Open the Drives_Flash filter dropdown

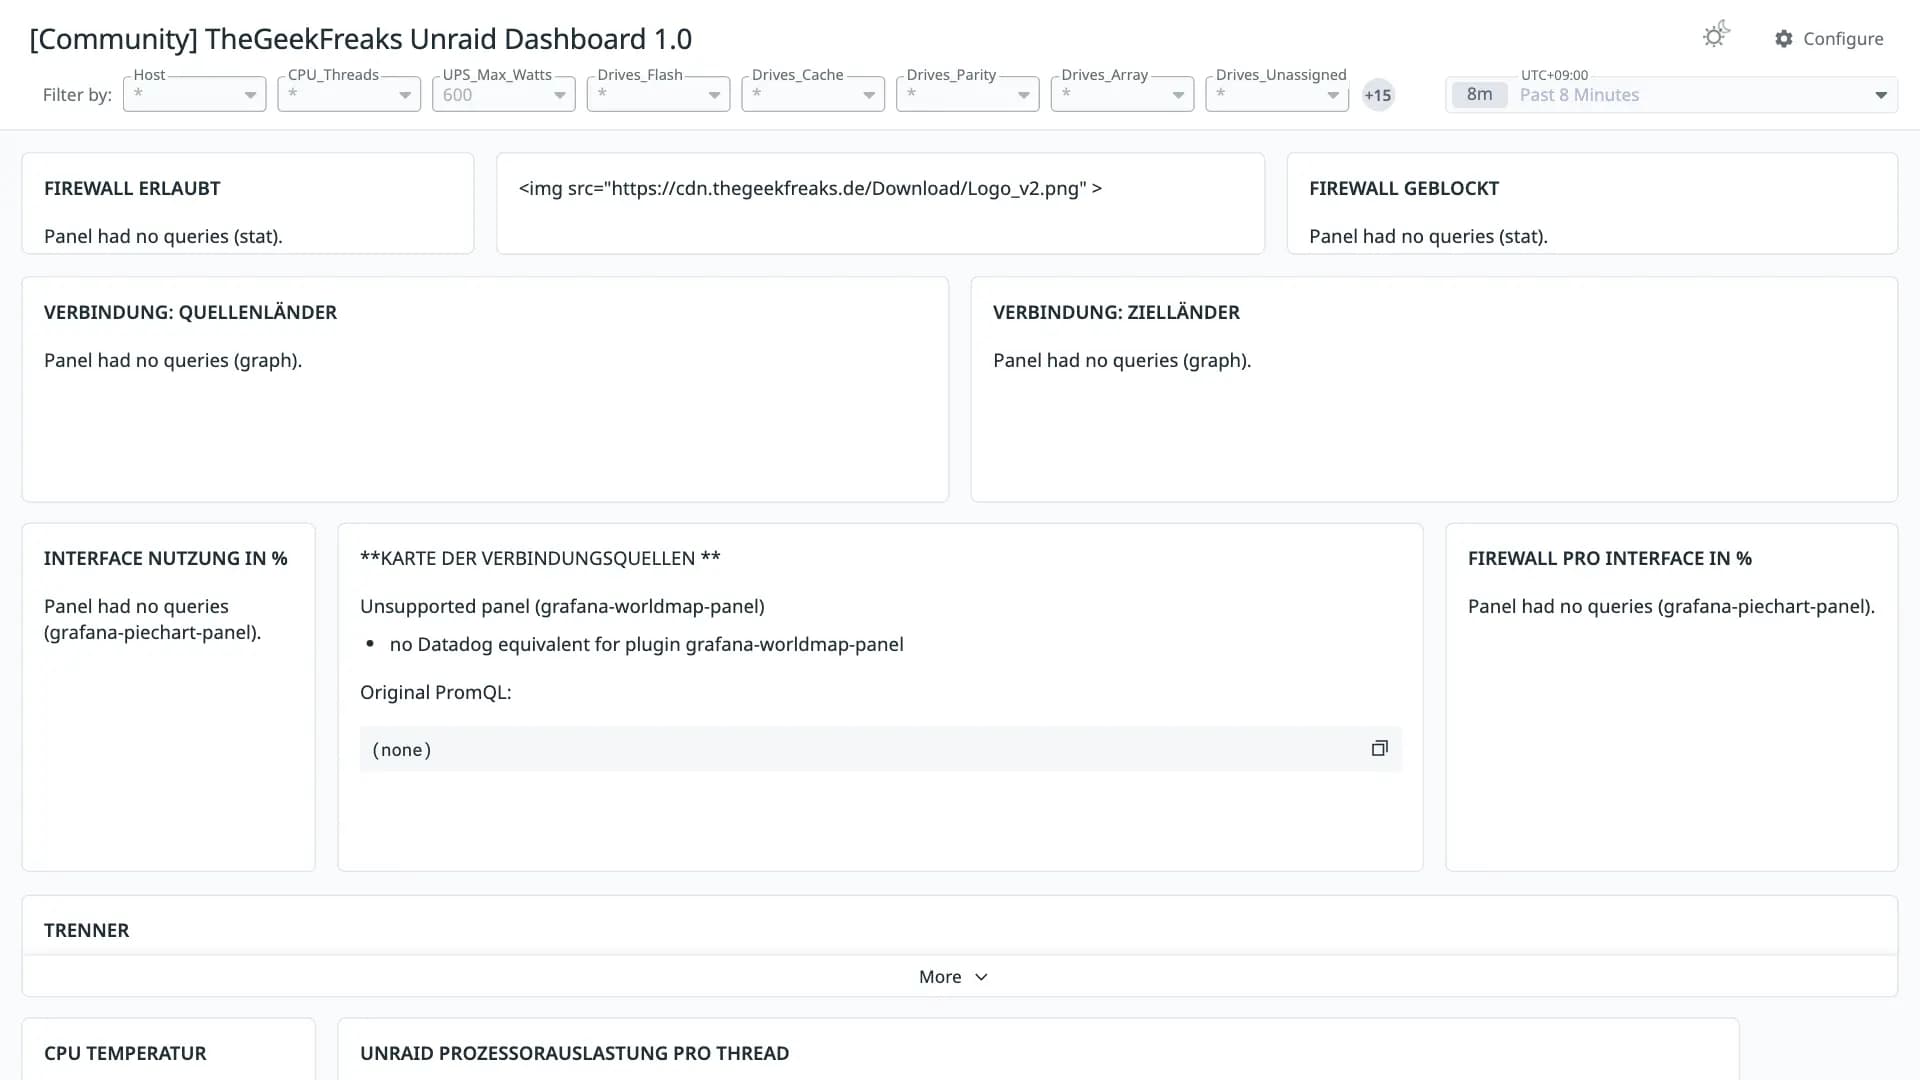click(658, 94)
